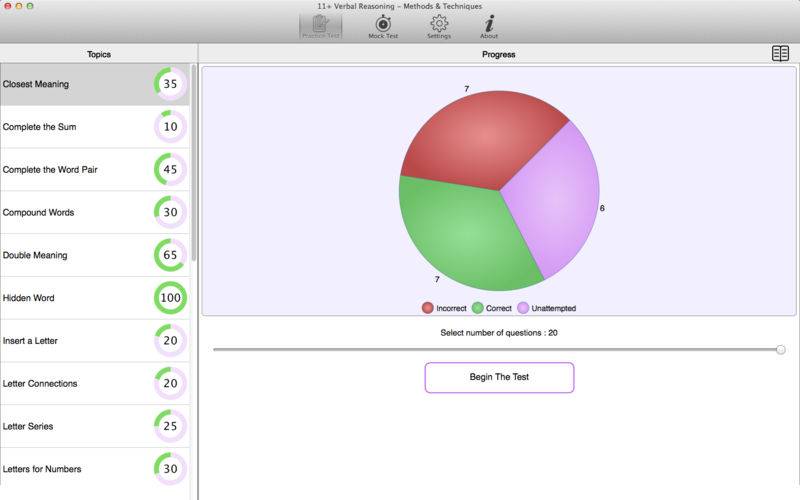Click the 65 progress ring for Double Meaning
This screenshot has height=500, width=800.
coord(170,255)
